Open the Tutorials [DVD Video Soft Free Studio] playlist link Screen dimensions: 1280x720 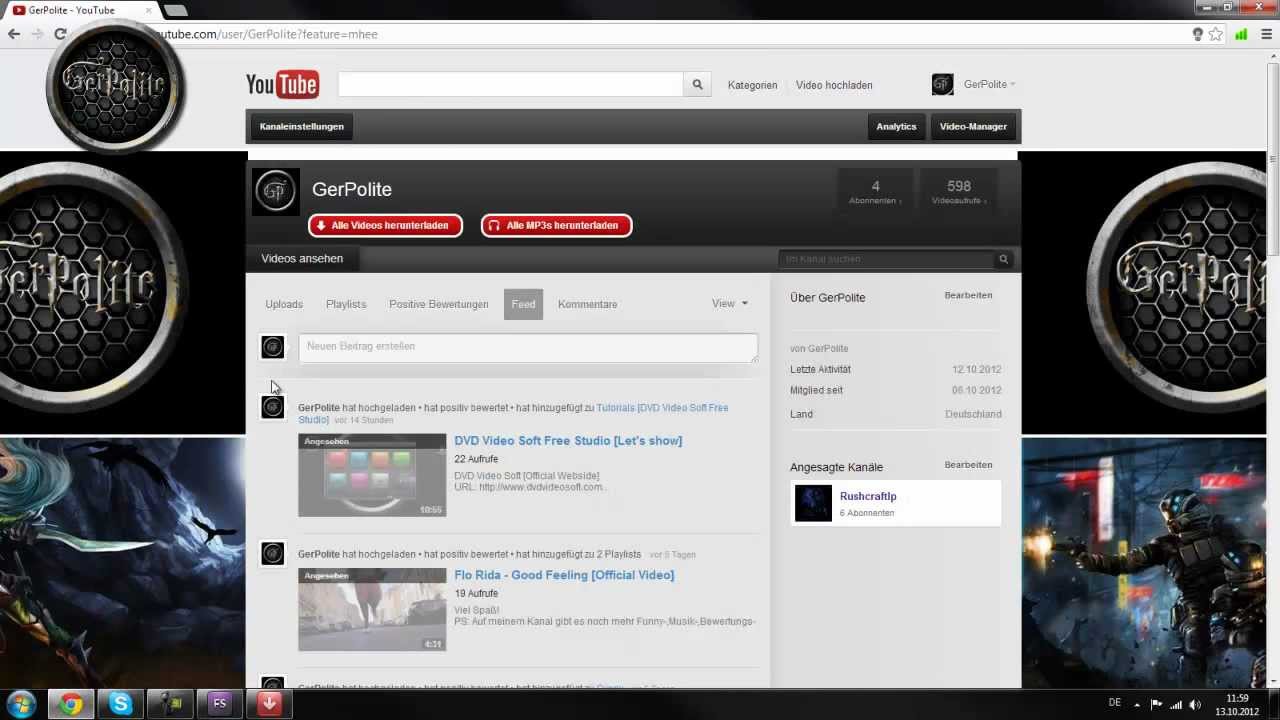[662, 408]
